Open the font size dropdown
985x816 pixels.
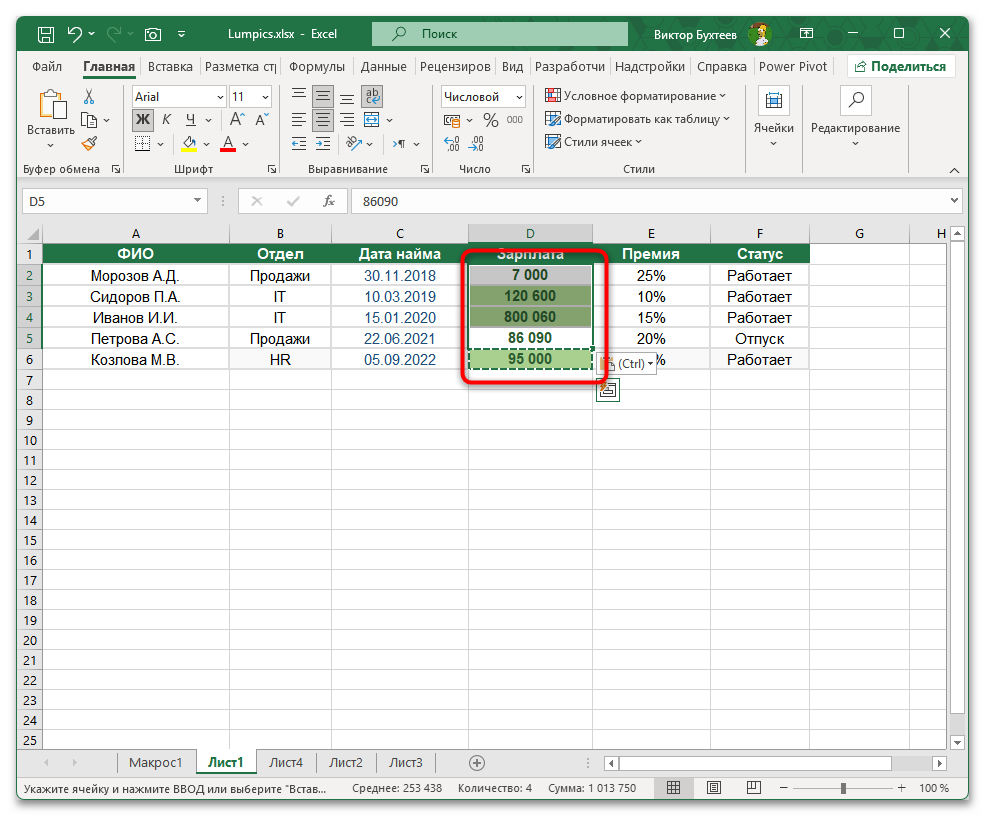(265, 97)
